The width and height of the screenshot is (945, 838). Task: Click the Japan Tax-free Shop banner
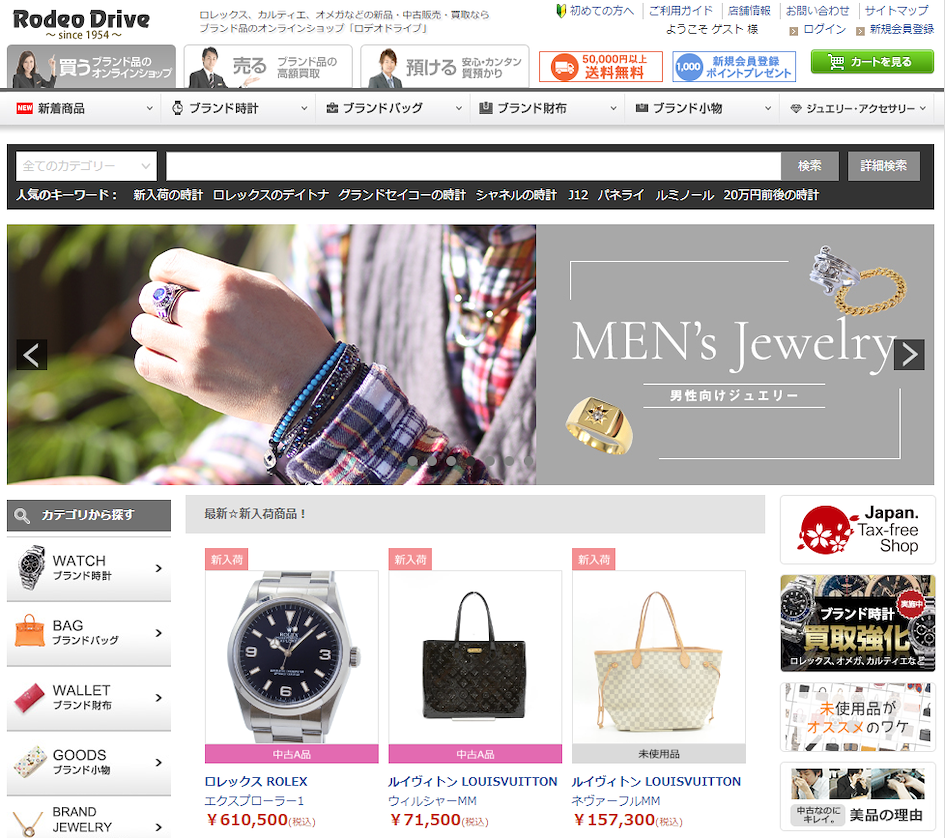[858, 530]
